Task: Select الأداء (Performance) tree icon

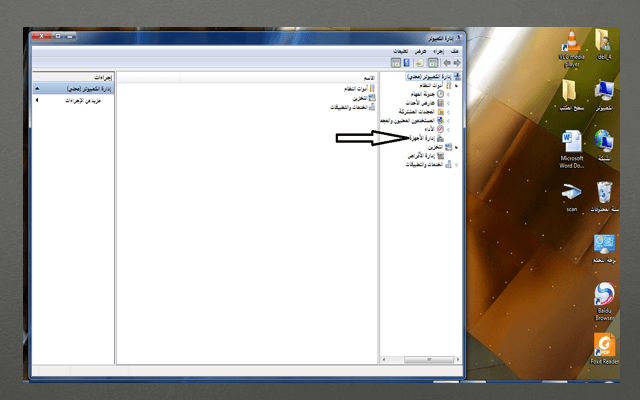Action: point(440,129)
